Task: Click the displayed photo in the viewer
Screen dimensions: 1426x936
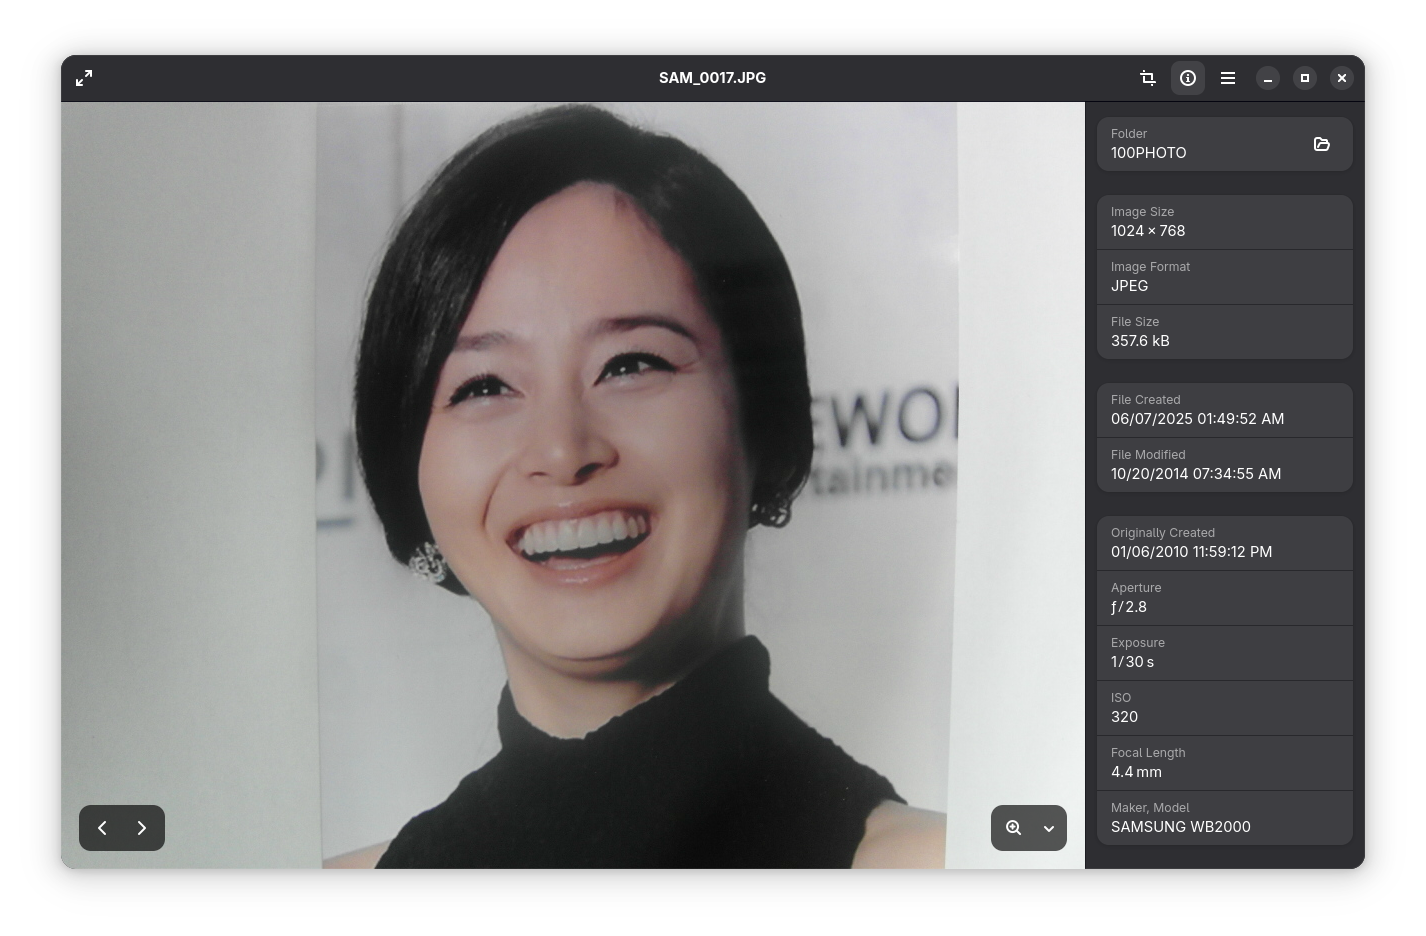Action: pos(573,485)
